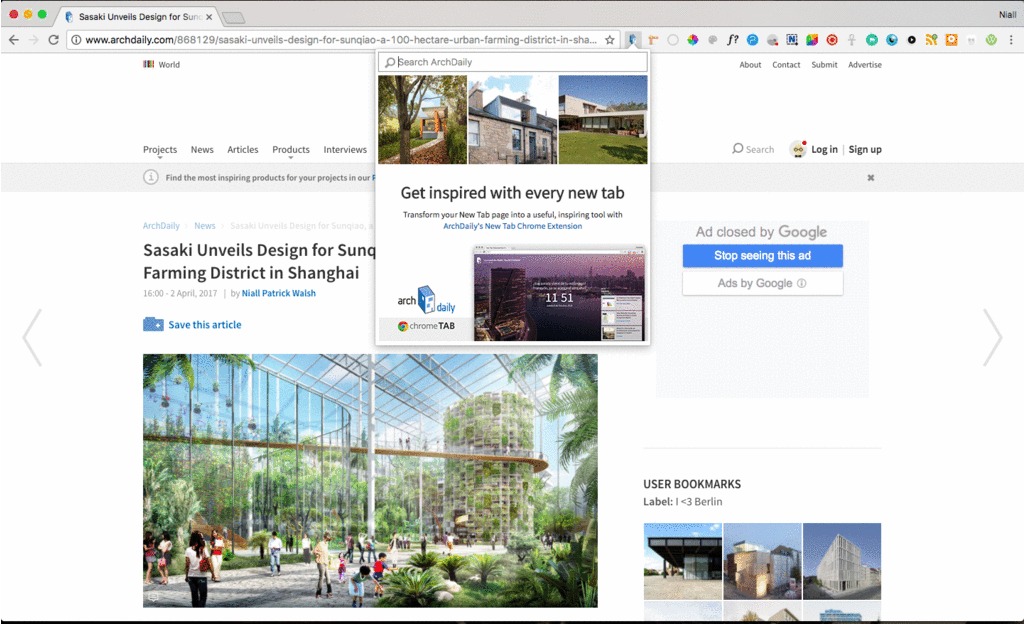The width and height of the screenshot is (1024, 624).
Task: Click inside the Search ArchDaily input field
Action: pyautogui.click(x=512, y=61)
